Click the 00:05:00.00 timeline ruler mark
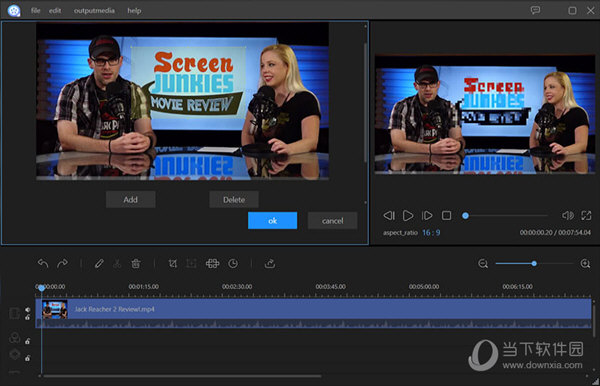 click(x=424, y=287)
